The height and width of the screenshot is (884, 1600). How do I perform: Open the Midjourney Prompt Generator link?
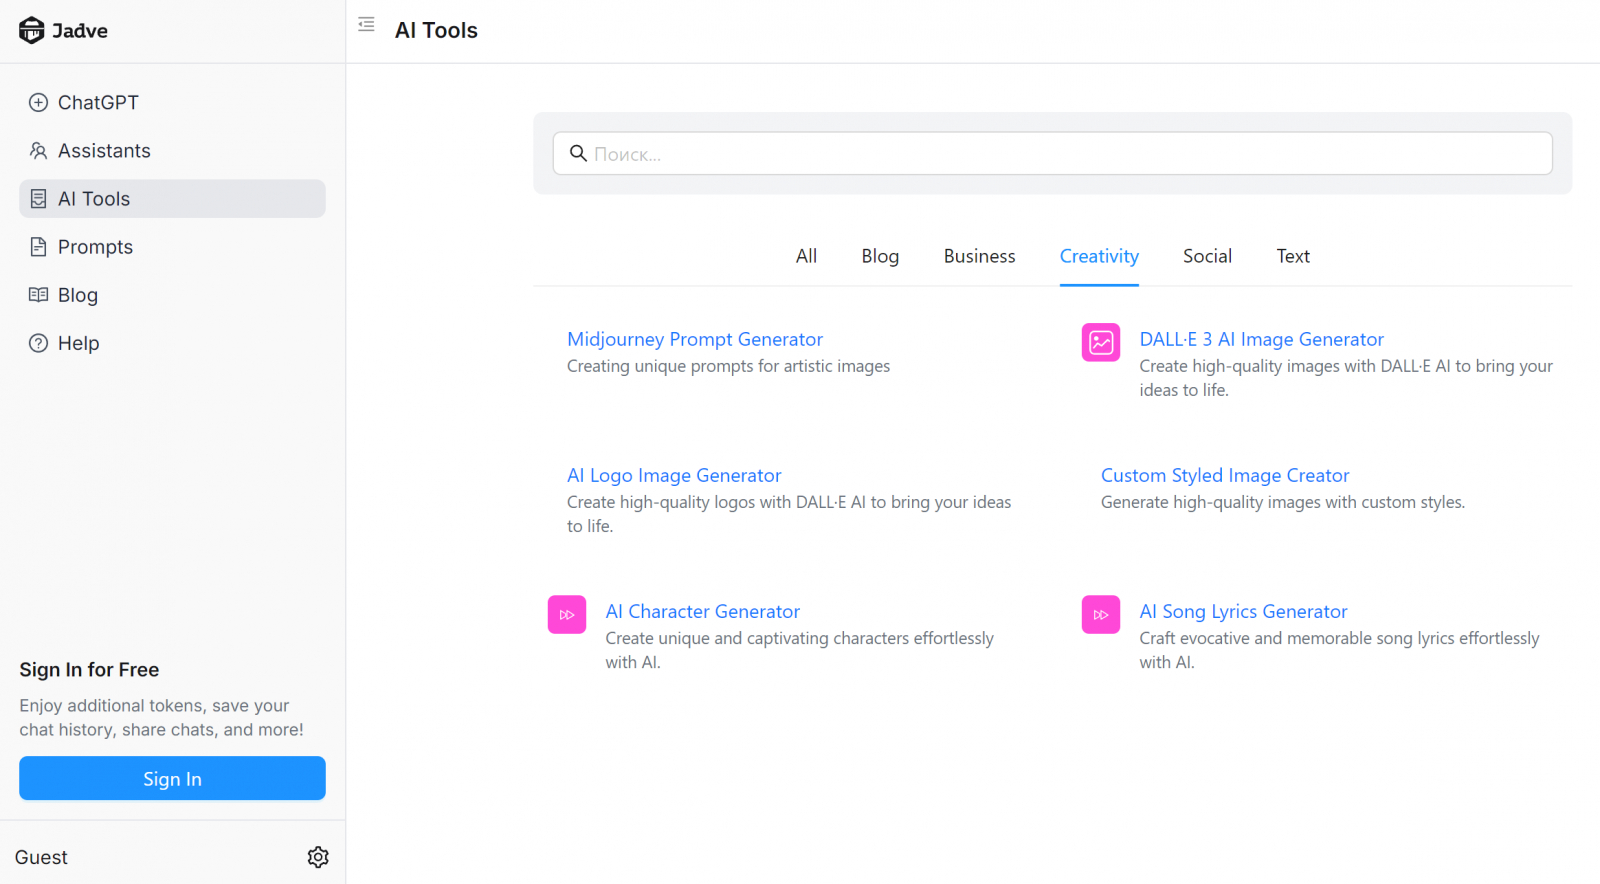tap(694, 340)
